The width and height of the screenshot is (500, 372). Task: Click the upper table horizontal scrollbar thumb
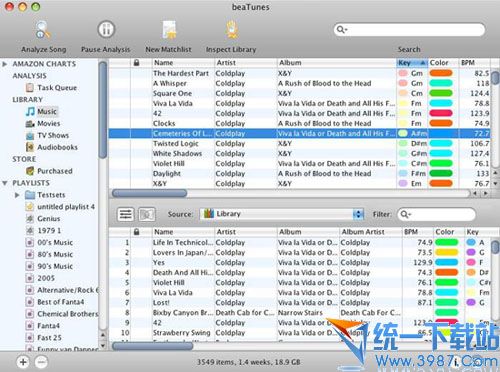point(149,193)
